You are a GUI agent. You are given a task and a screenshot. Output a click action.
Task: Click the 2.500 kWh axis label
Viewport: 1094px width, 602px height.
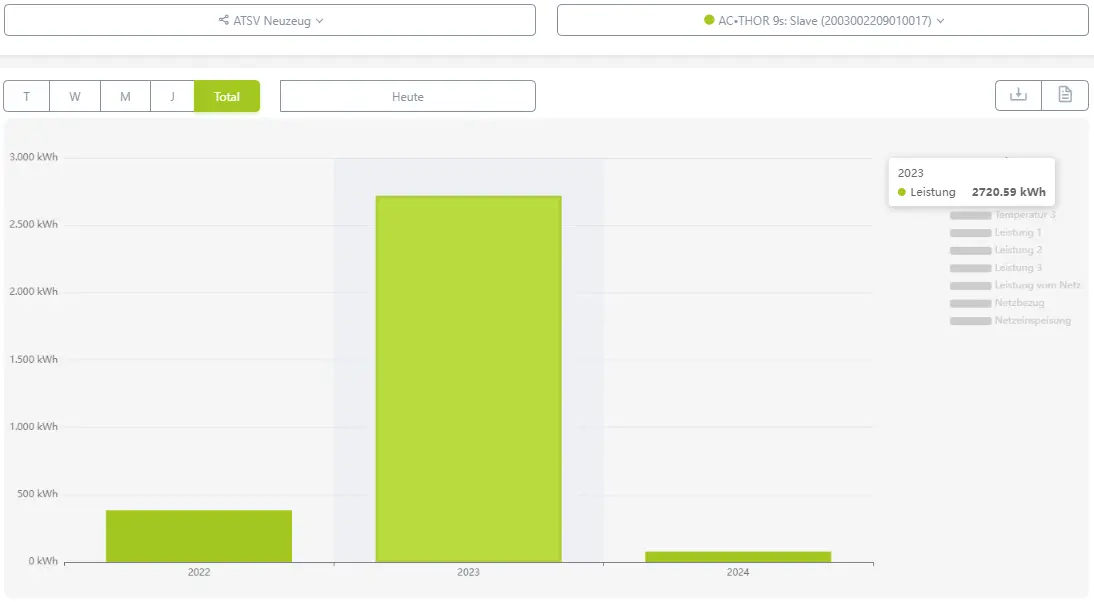33,224
